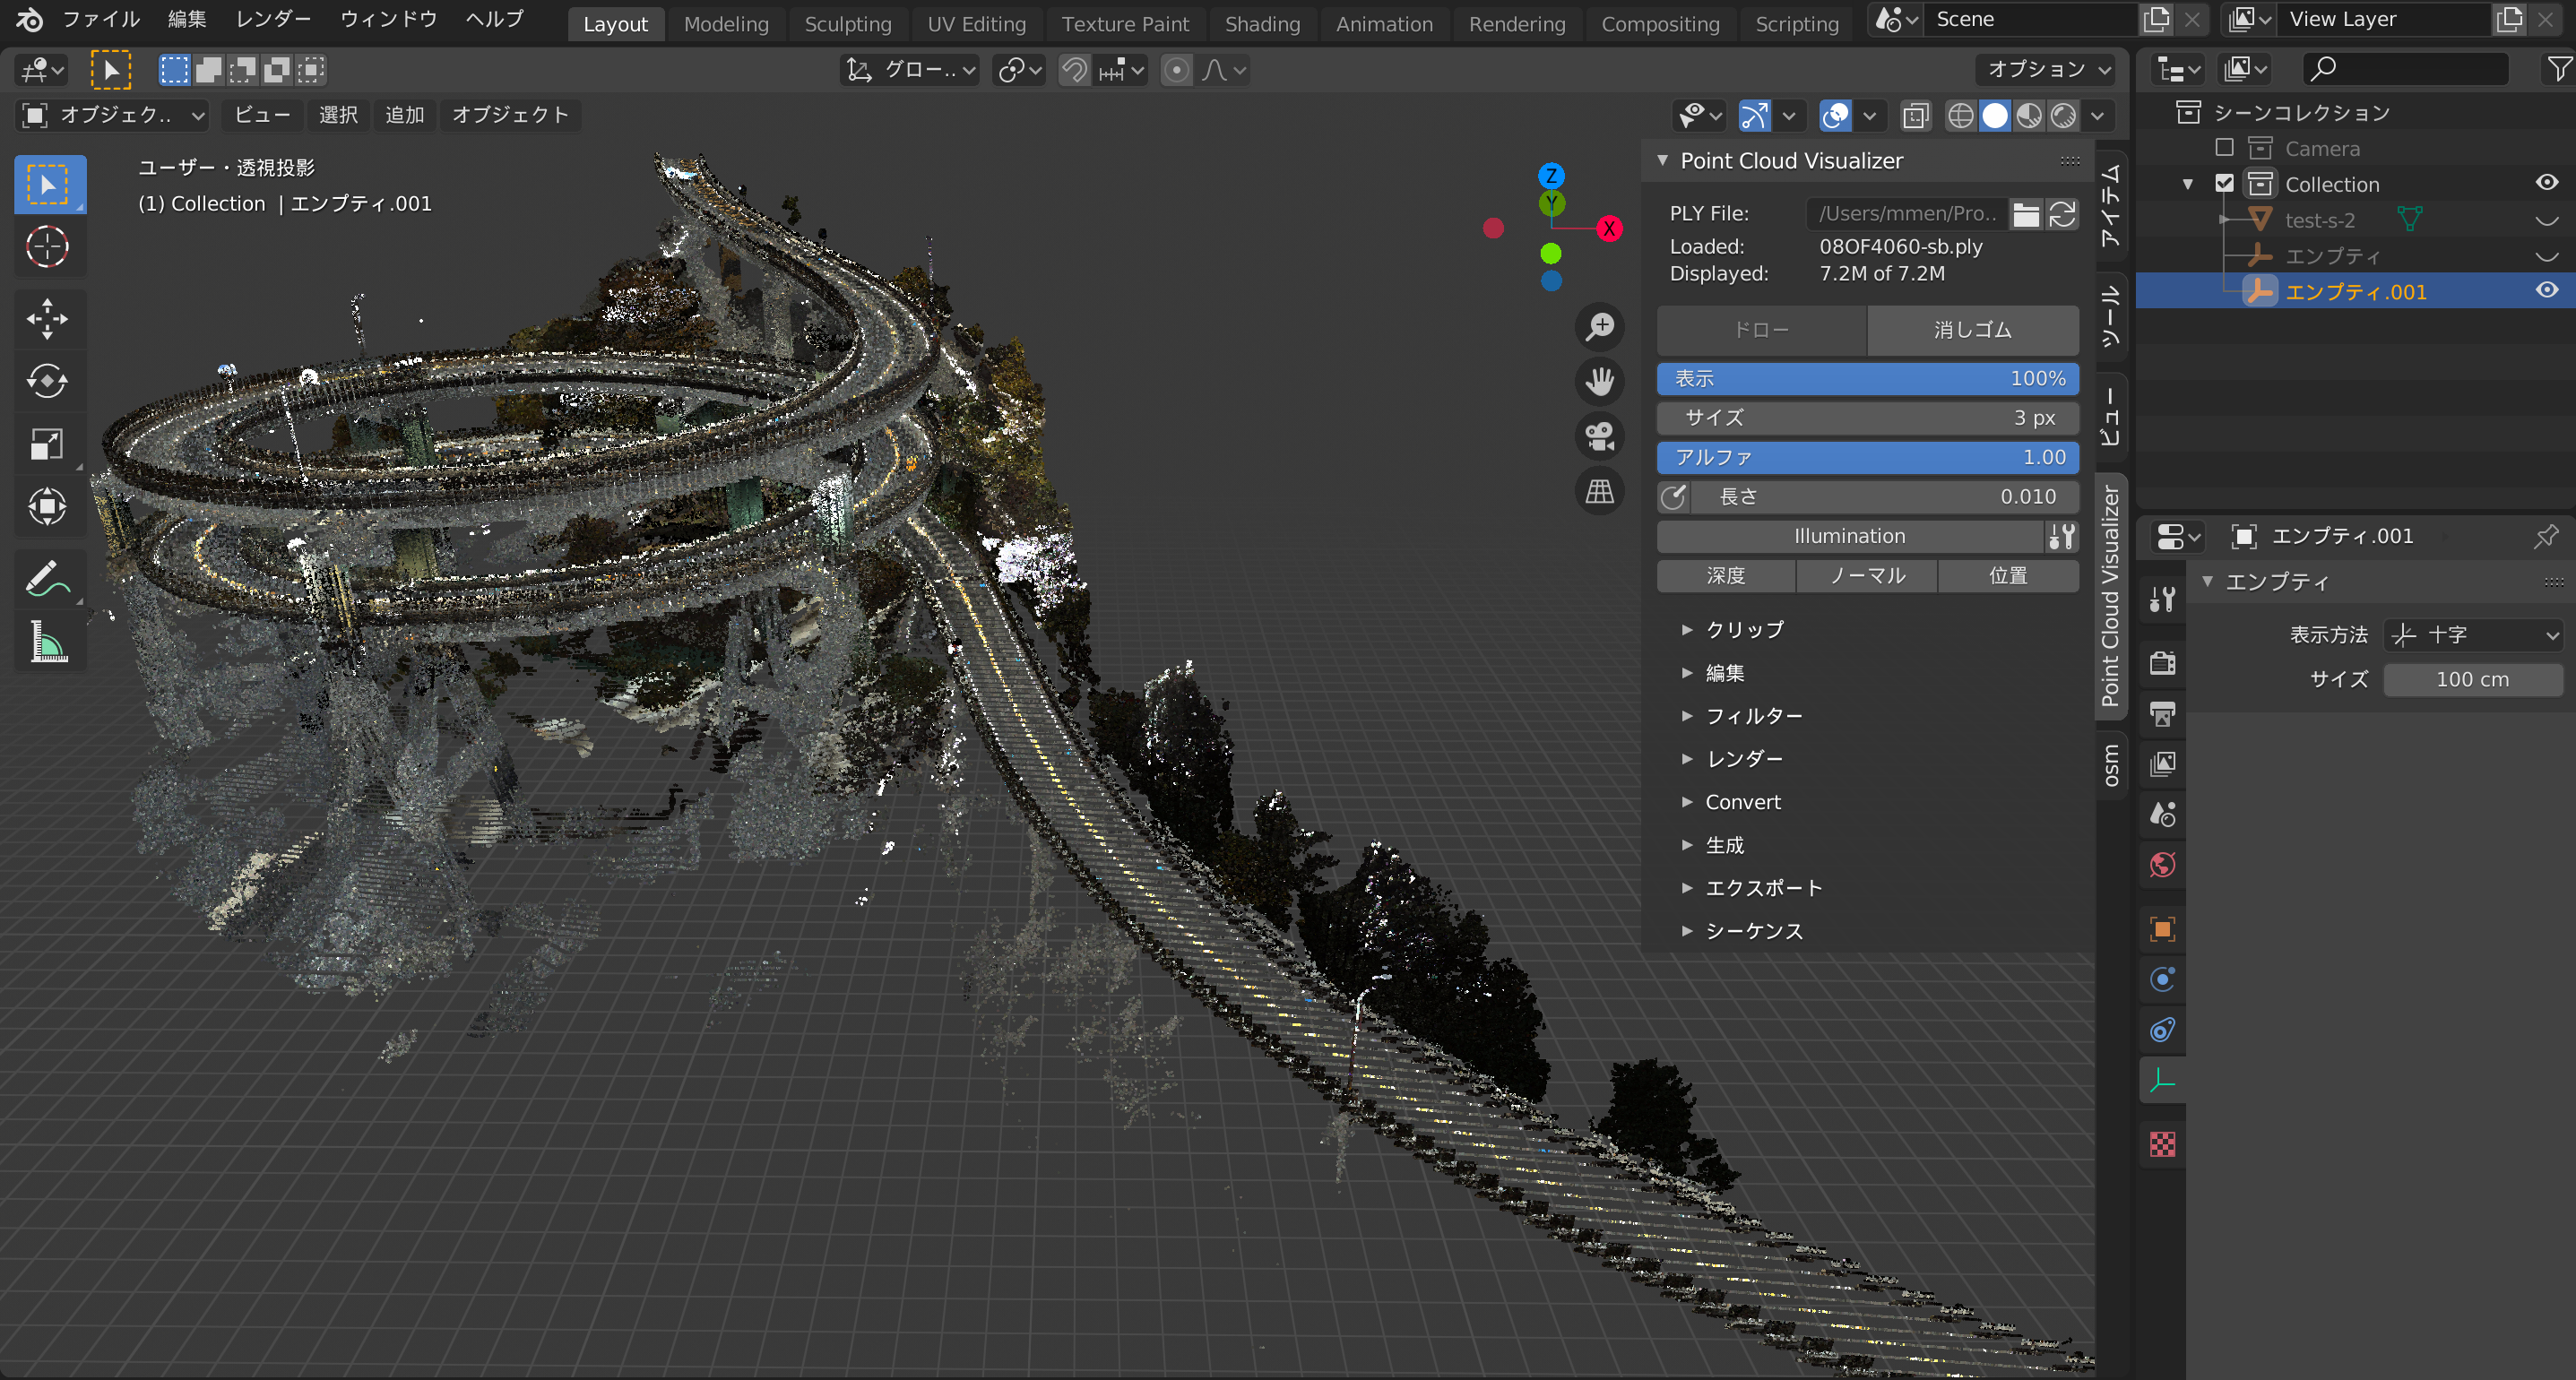The image size is (2576, 1380).
Task: Expand the クリップ section
Action: (1744, 629)
